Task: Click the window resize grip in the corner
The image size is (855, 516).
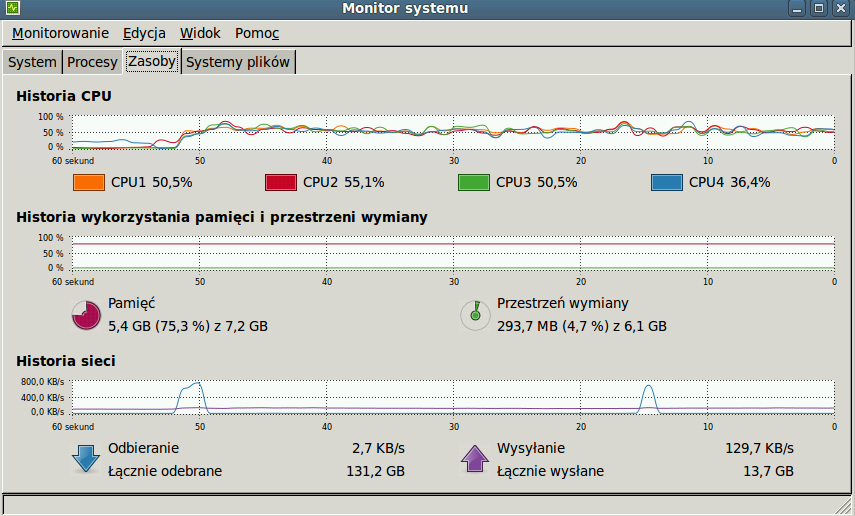Action: (x=846, y=506)
